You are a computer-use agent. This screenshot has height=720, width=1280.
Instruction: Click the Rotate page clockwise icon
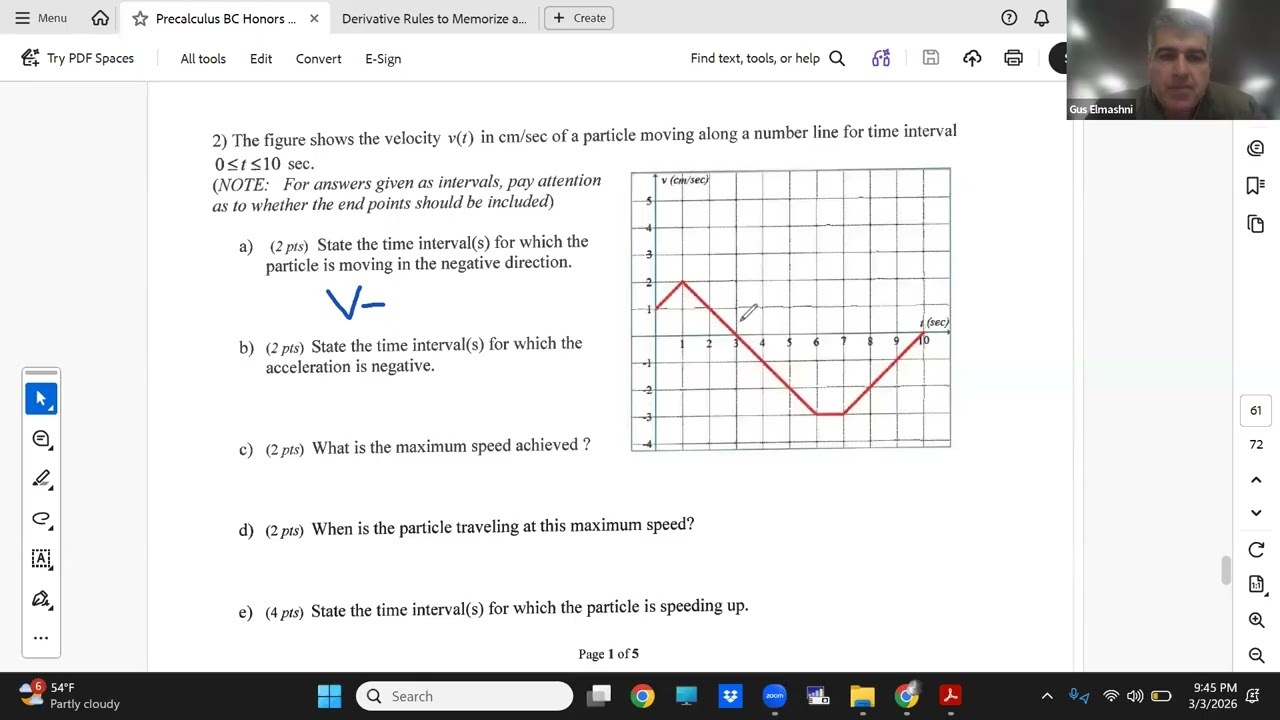[x=1256, y=550]
